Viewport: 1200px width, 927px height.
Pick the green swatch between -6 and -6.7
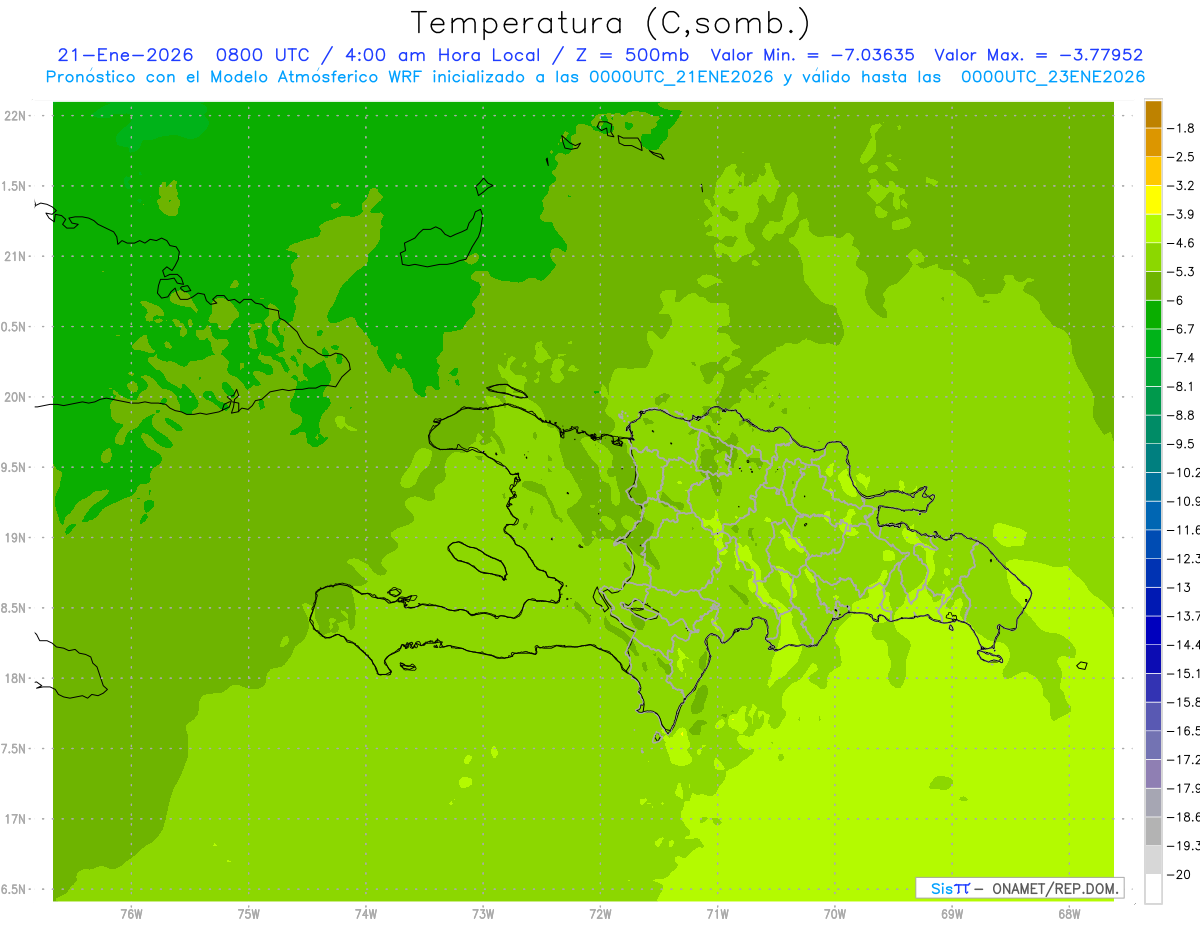(x=1153, y=315)
